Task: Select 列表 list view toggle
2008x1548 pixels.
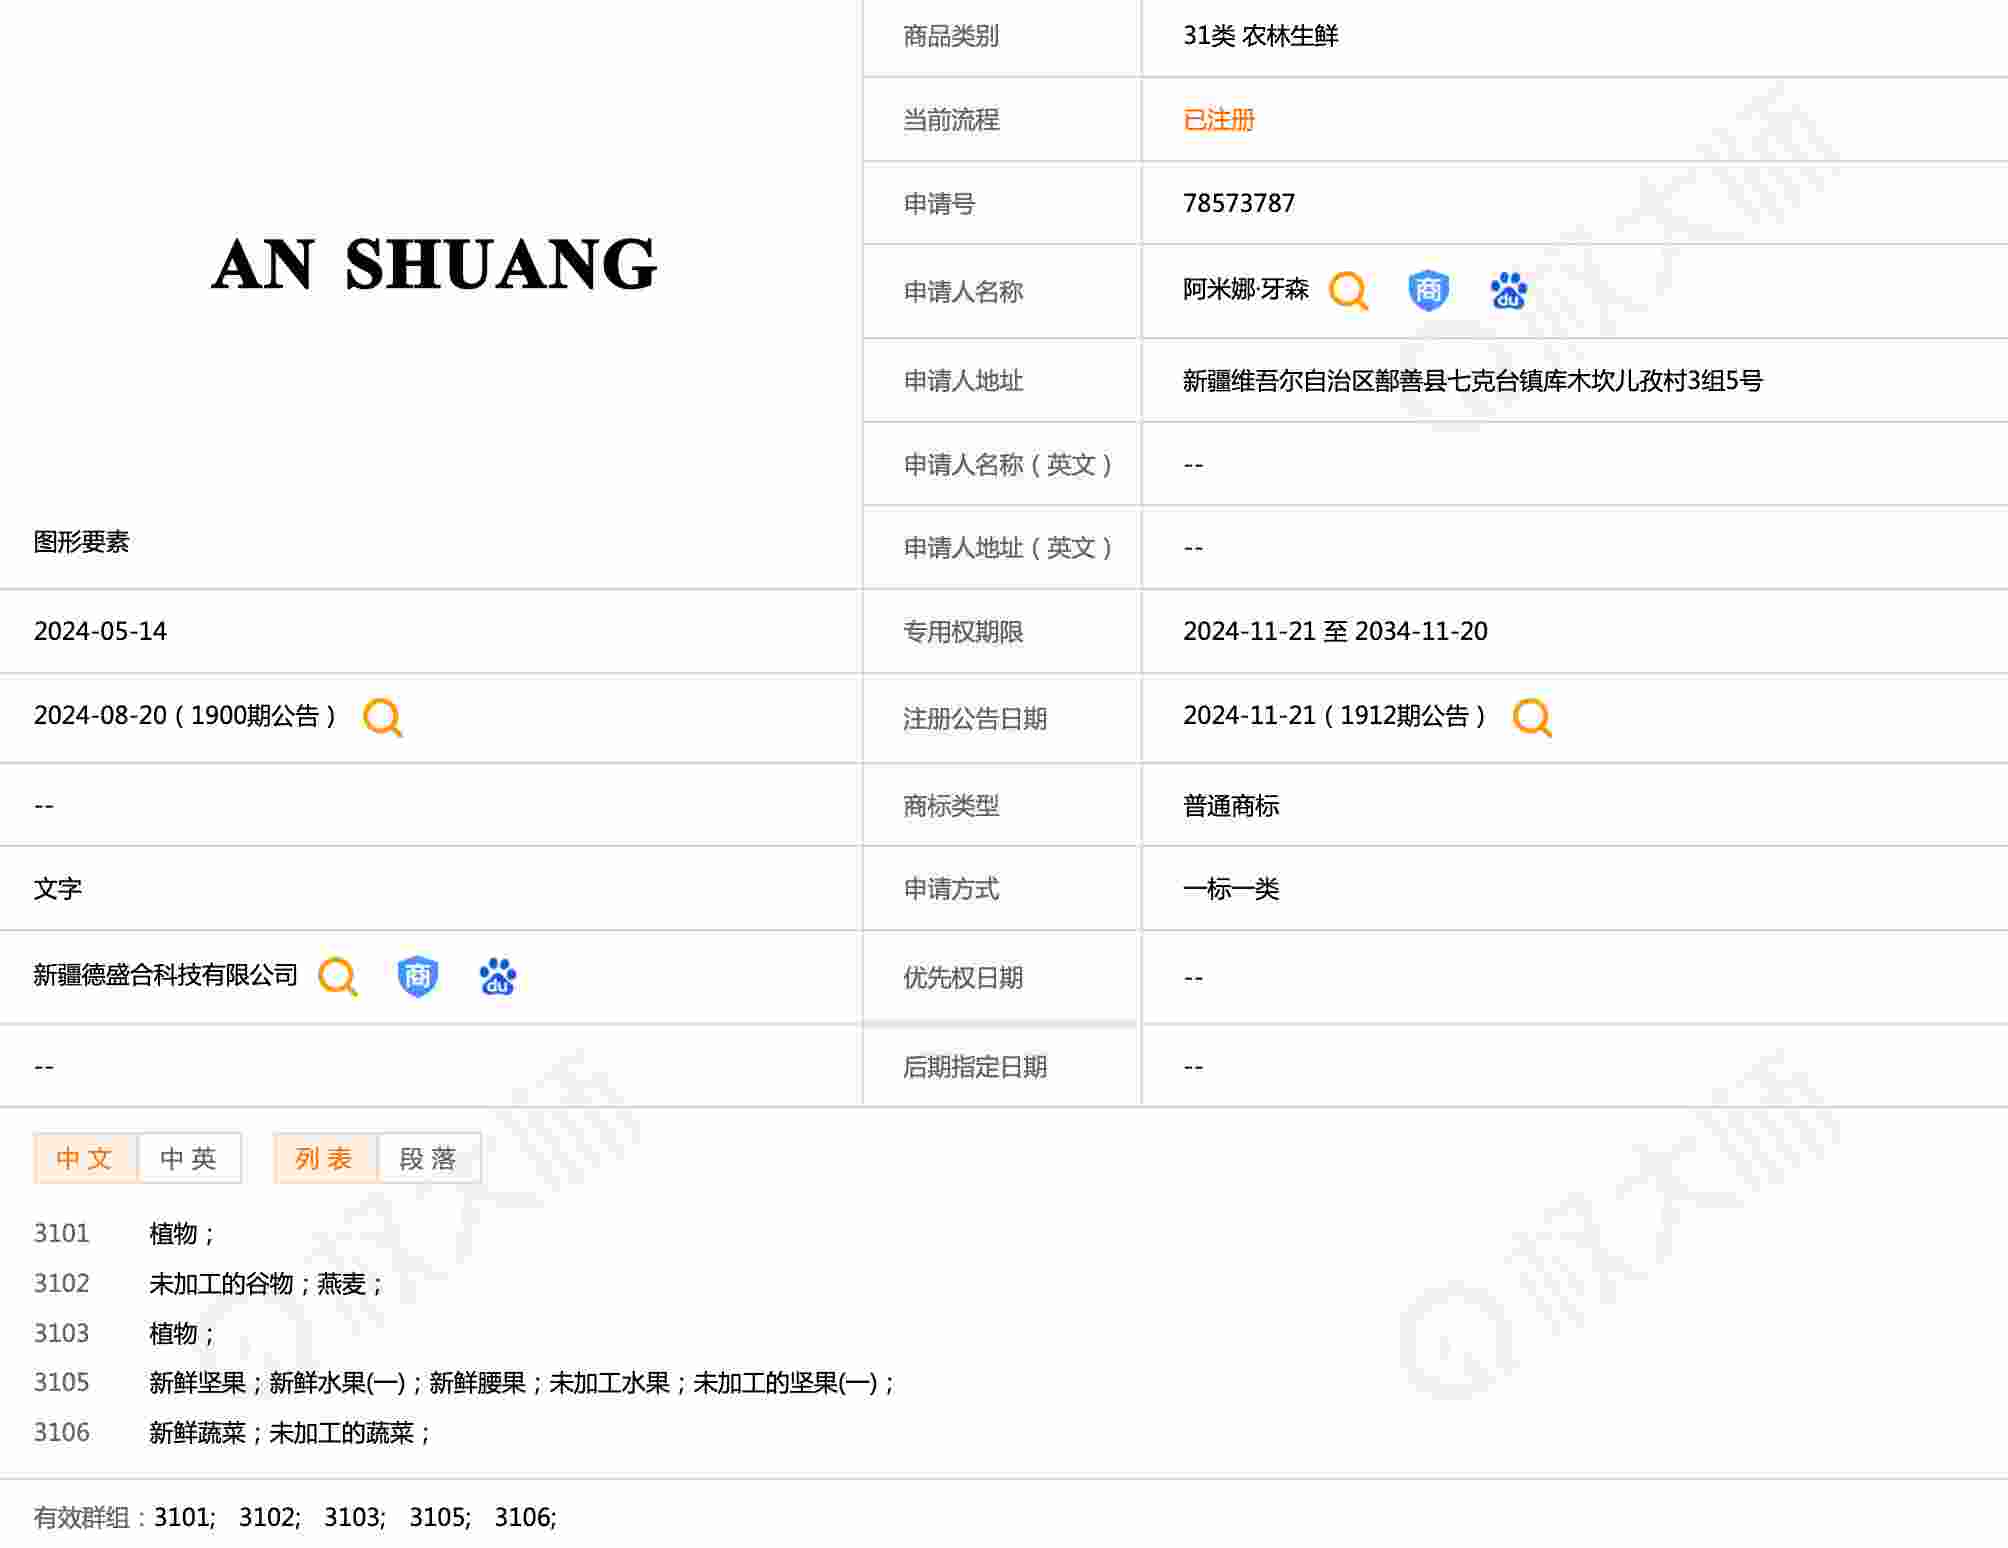Action: 325,1158
